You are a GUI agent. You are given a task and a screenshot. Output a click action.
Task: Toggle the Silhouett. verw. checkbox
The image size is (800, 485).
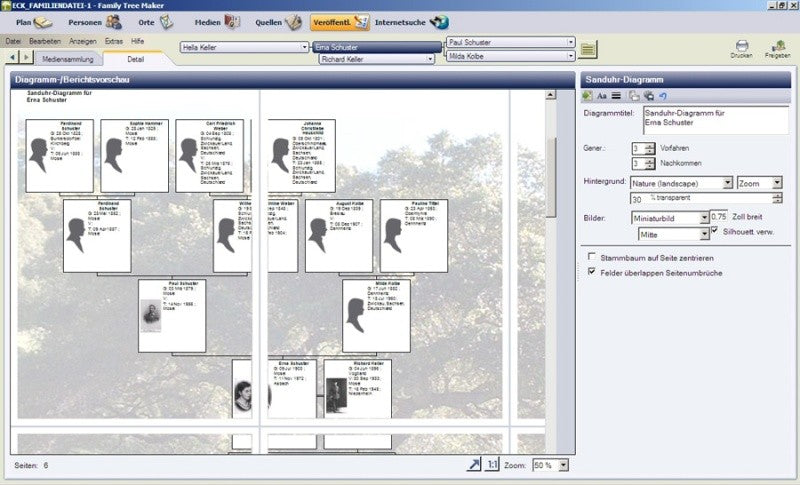point(714,231)
